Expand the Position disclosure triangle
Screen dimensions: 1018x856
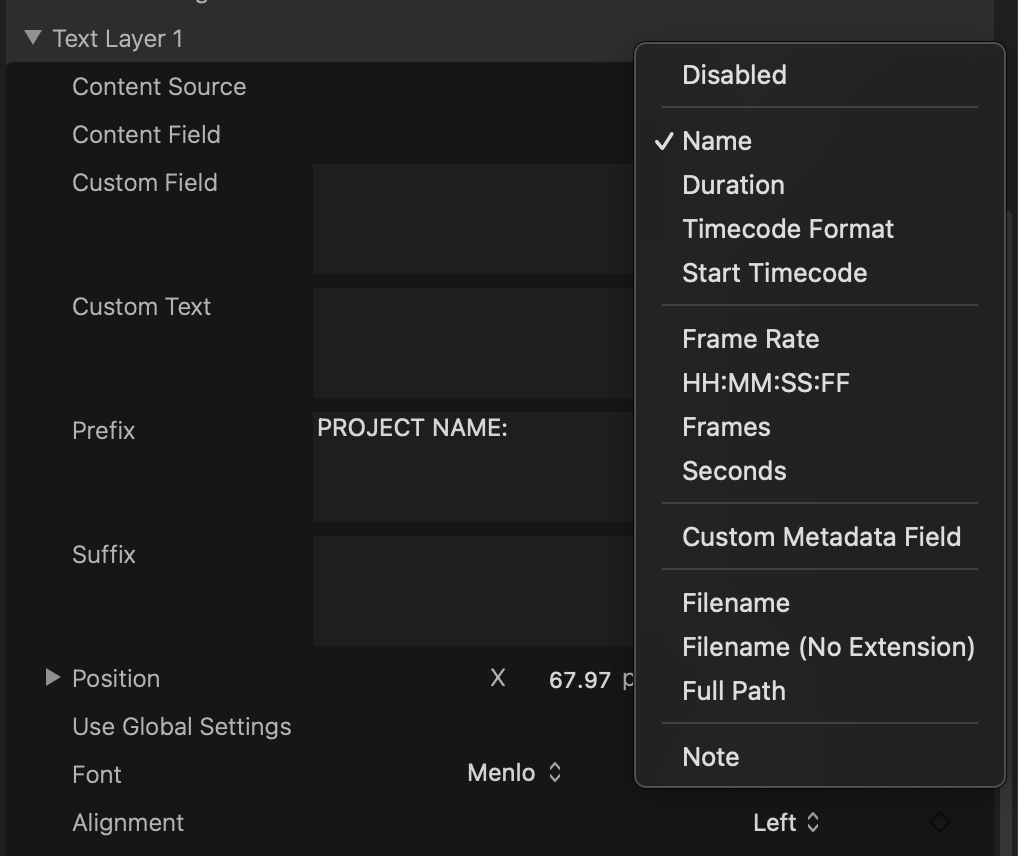click(x=53, y=678)
